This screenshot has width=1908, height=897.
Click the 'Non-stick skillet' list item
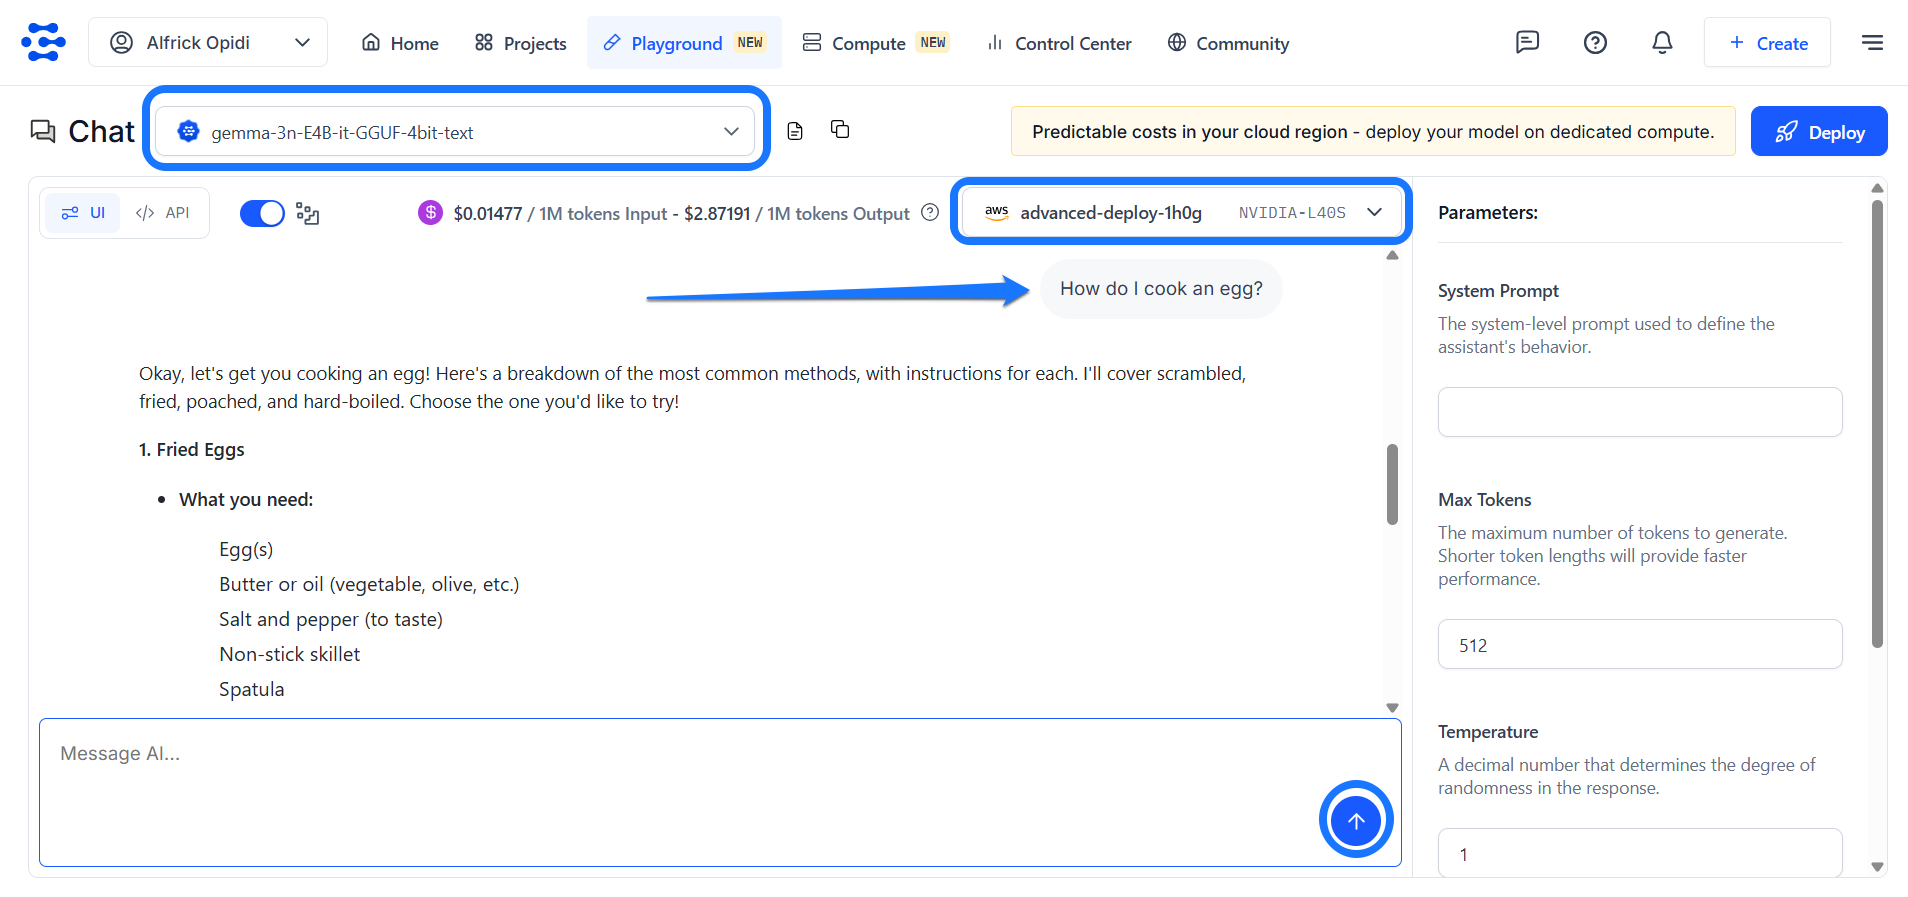click(290, 654)
